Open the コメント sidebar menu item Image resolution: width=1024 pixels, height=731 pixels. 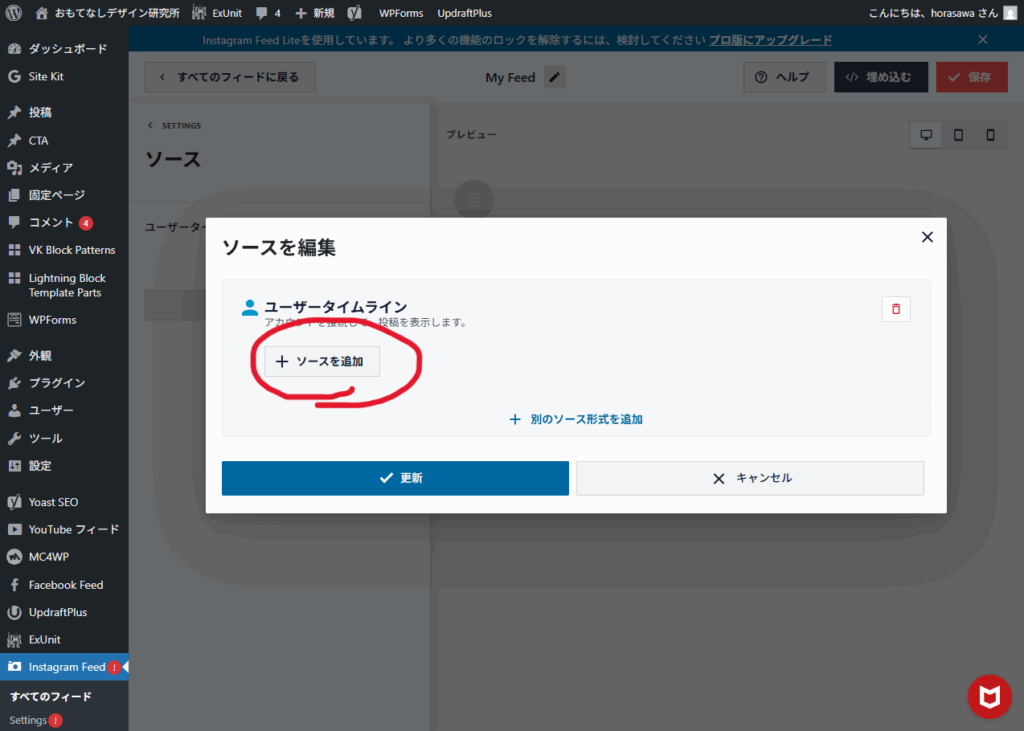click(51, 222)
